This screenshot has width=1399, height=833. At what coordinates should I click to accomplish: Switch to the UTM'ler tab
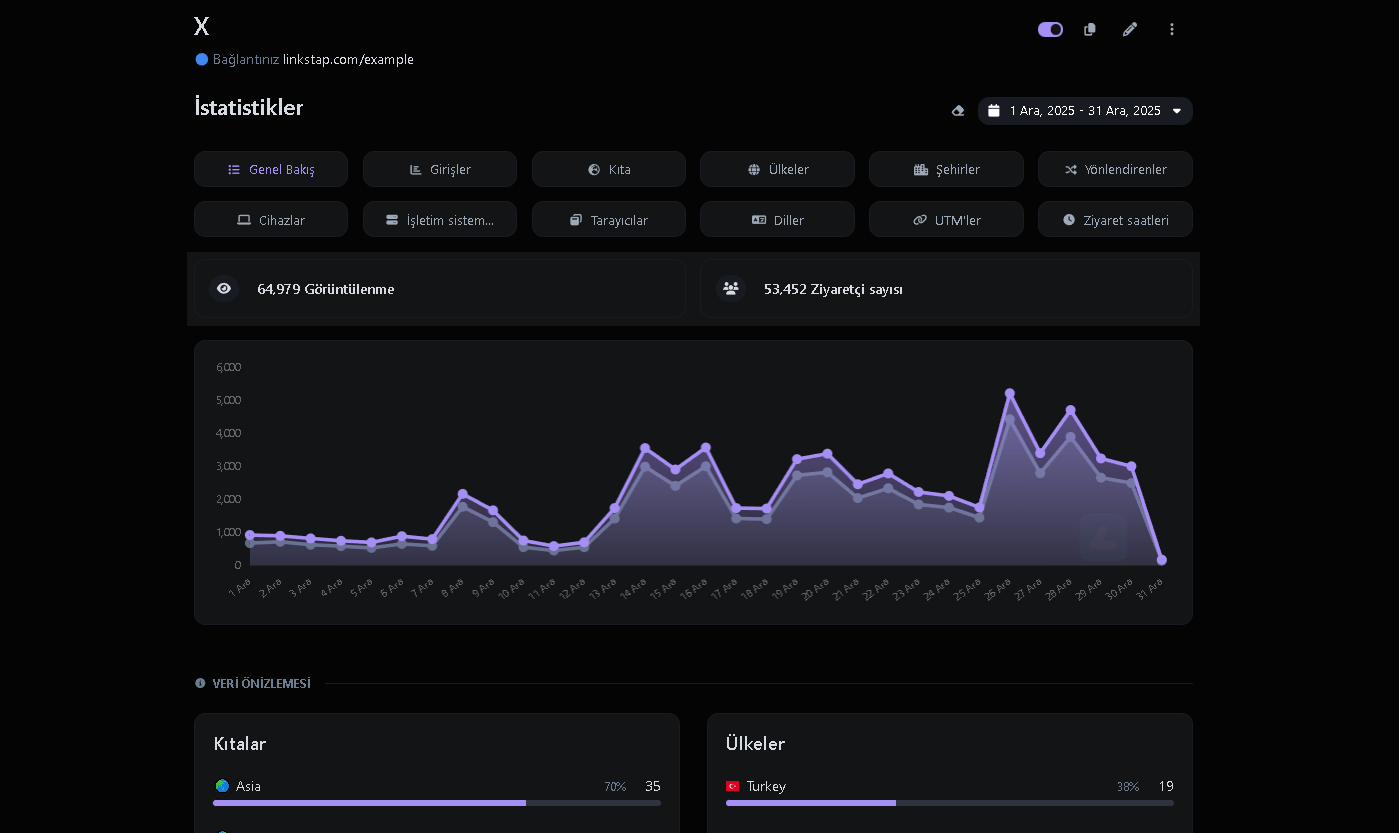tap(946, 219)
